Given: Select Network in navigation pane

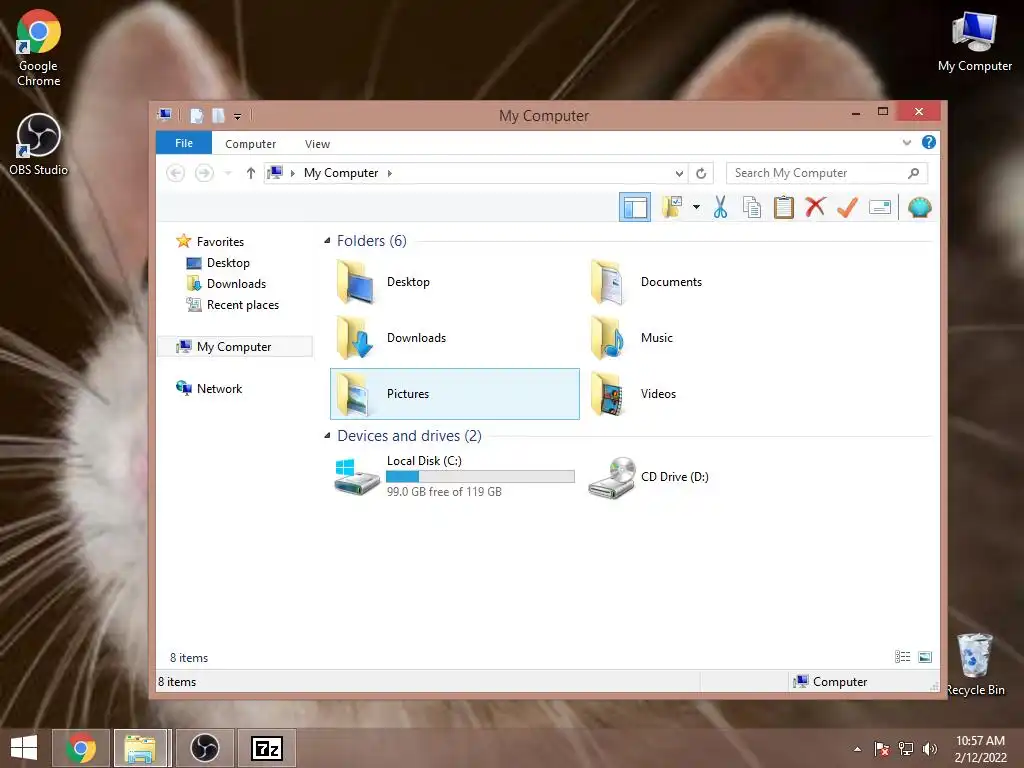Looking at the screenshot, I should click(219, 389).
